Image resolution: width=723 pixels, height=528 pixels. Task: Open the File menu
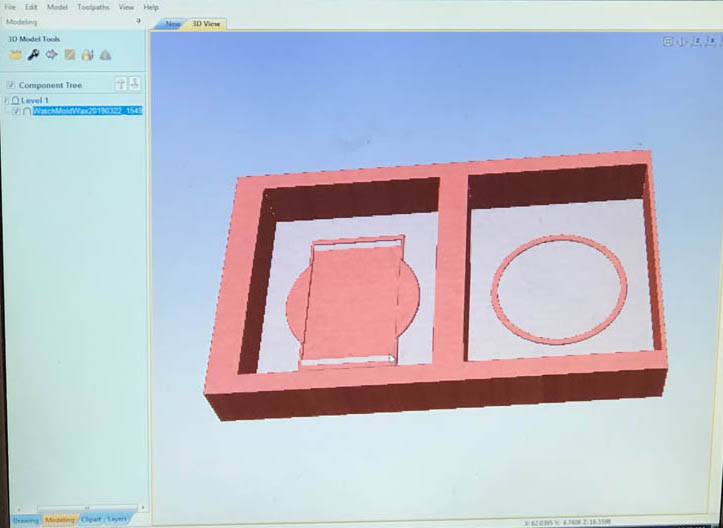tap(9, 7)
